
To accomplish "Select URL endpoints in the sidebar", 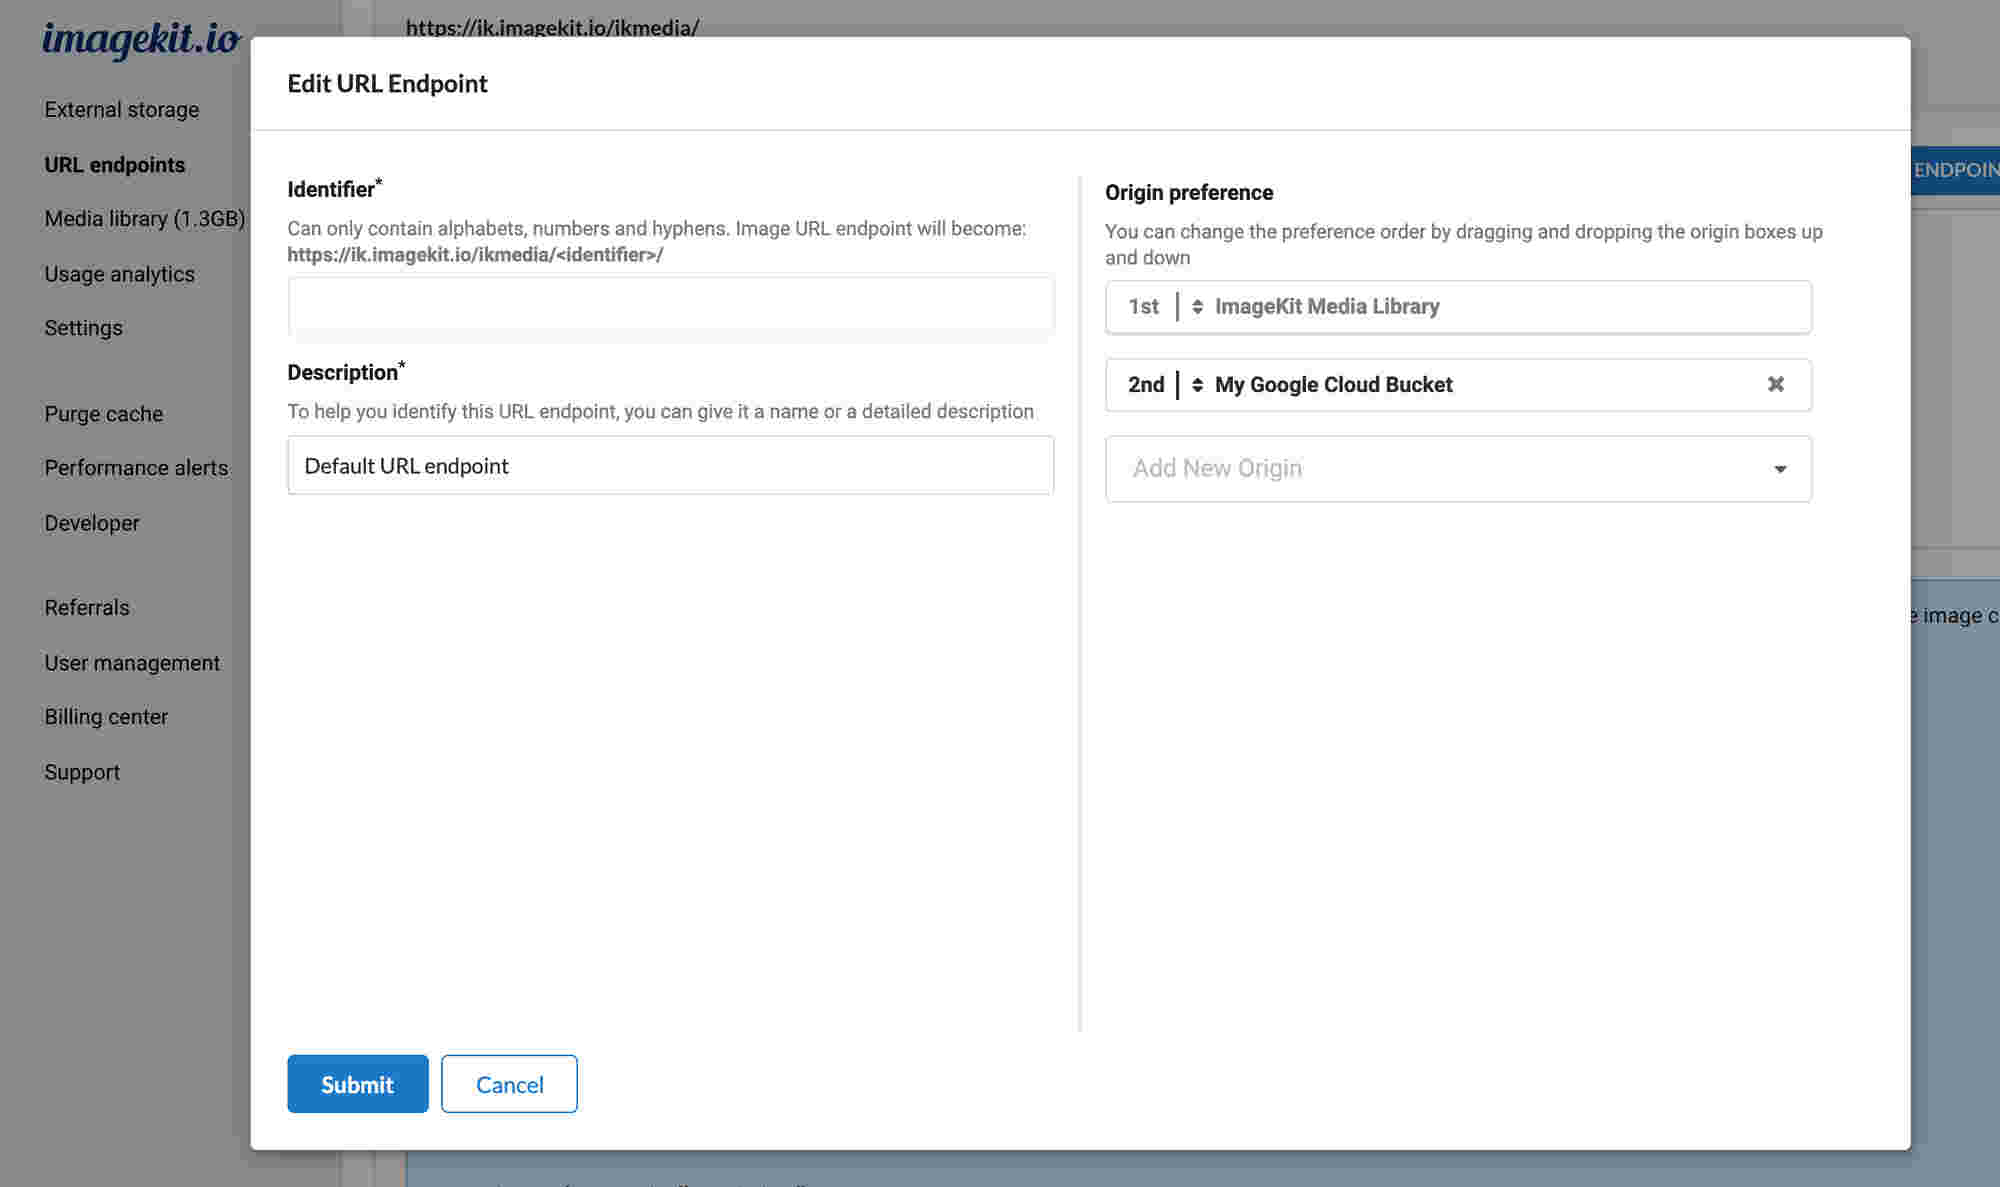I will [114, 164].
